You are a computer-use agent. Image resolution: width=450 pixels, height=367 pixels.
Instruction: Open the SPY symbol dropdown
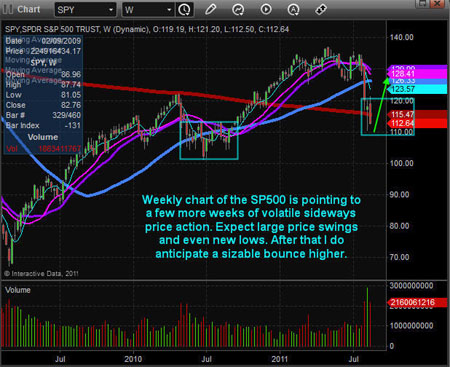click(85, 10)
